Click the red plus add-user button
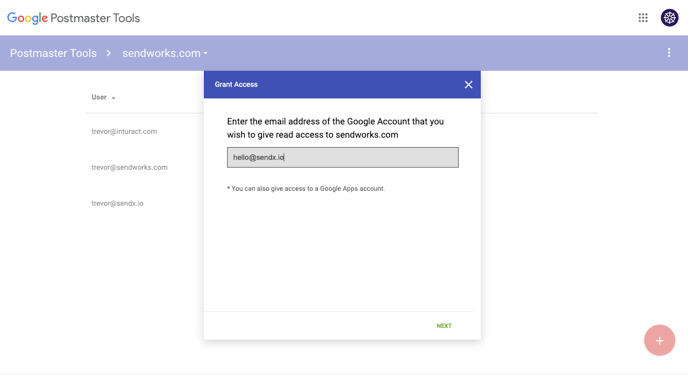 pos(659,340)
